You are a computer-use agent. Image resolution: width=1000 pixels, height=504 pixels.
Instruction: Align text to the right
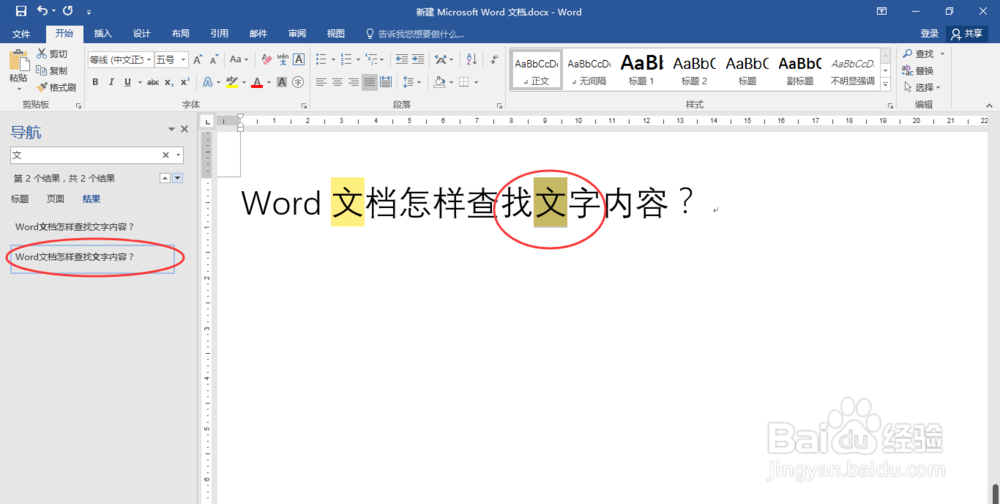point(353,82)
